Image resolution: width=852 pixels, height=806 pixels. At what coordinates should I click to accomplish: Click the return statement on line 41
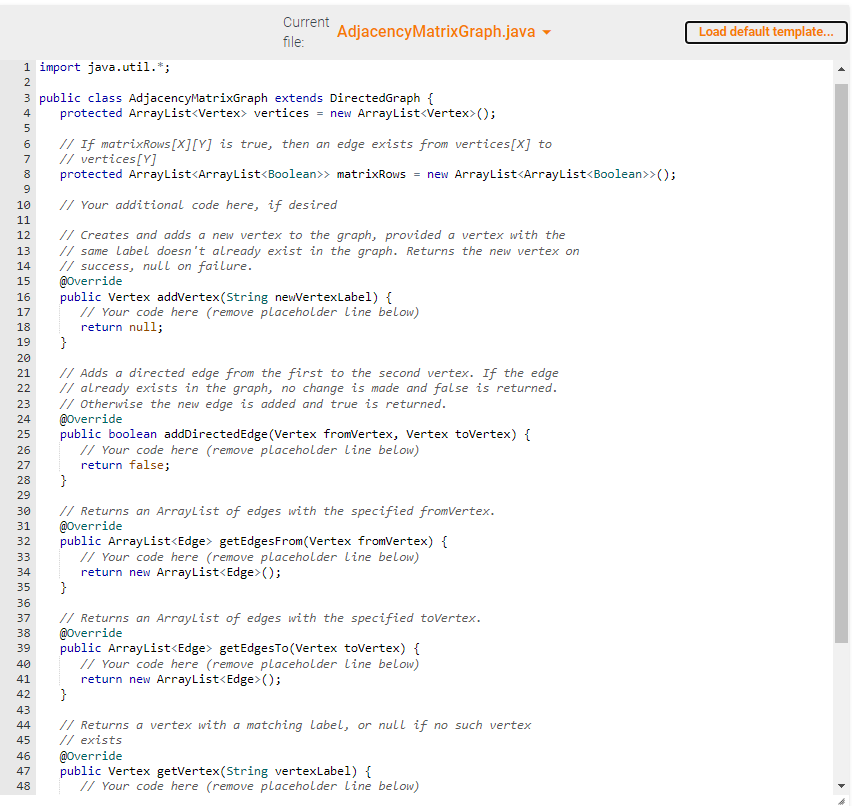coord(181,679)
